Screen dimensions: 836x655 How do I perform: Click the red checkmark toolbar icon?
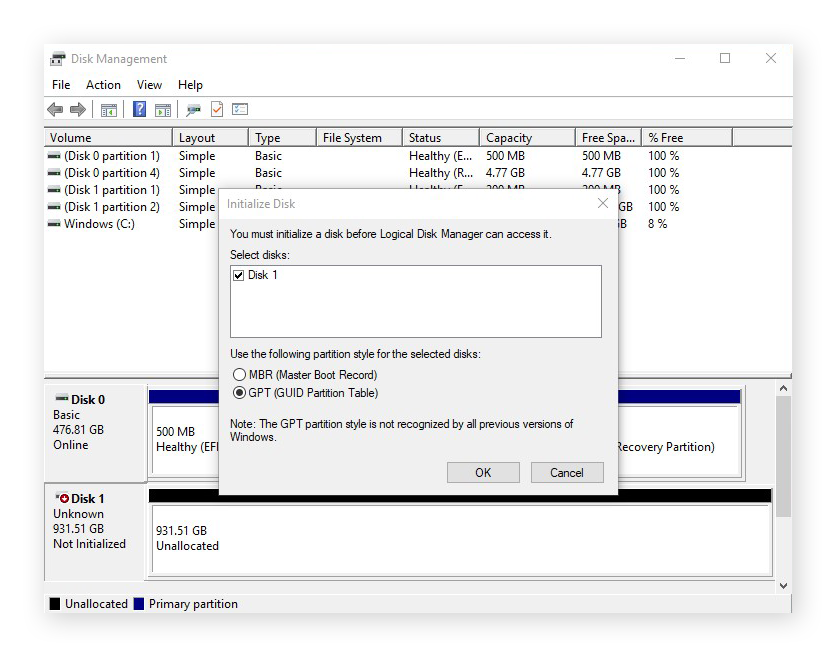(217, 109)
